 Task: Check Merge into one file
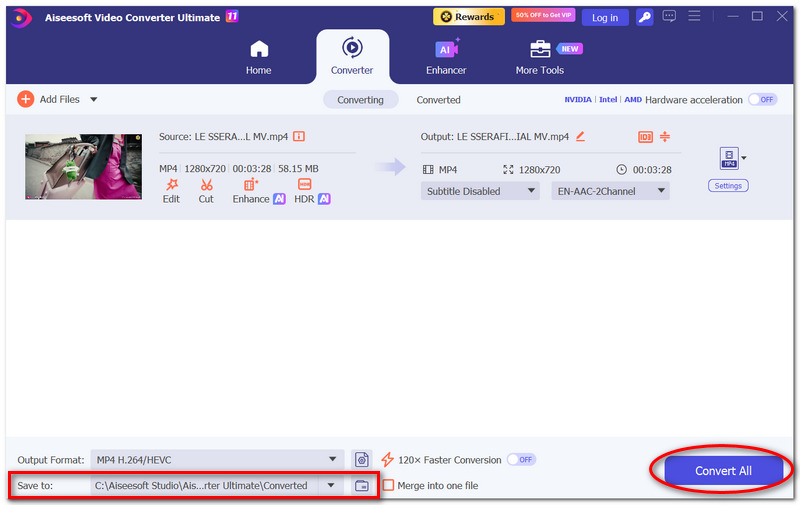(388, 485)
